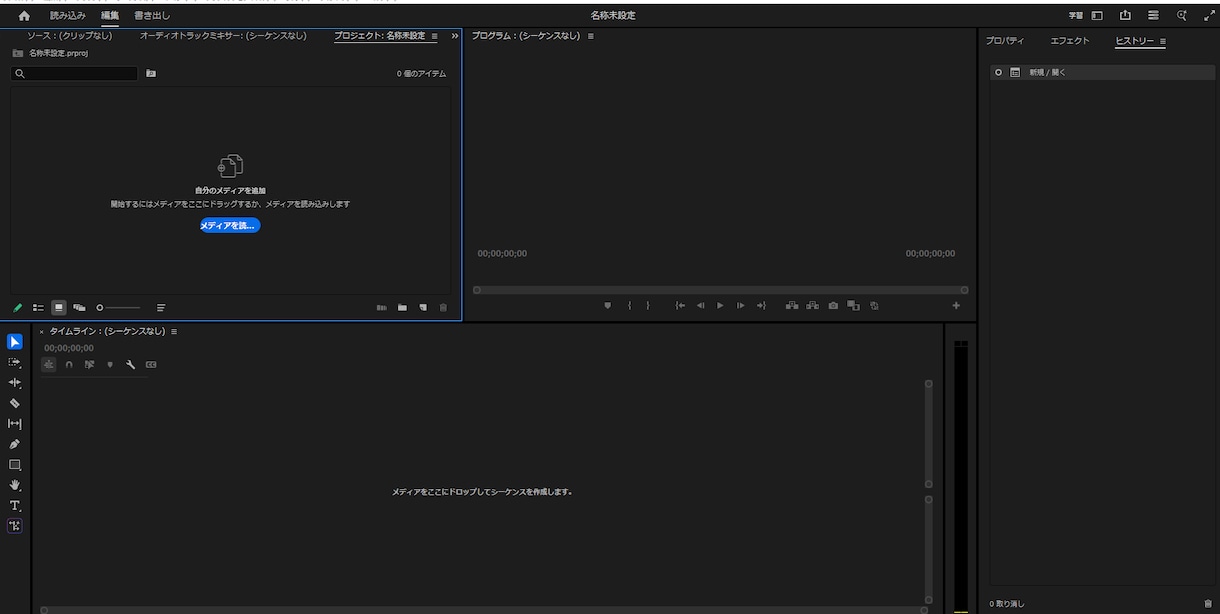Expand hidden panel tabs with the double chevron
The width and height of the screenshot is (1220, 614).
coord(455,36)
